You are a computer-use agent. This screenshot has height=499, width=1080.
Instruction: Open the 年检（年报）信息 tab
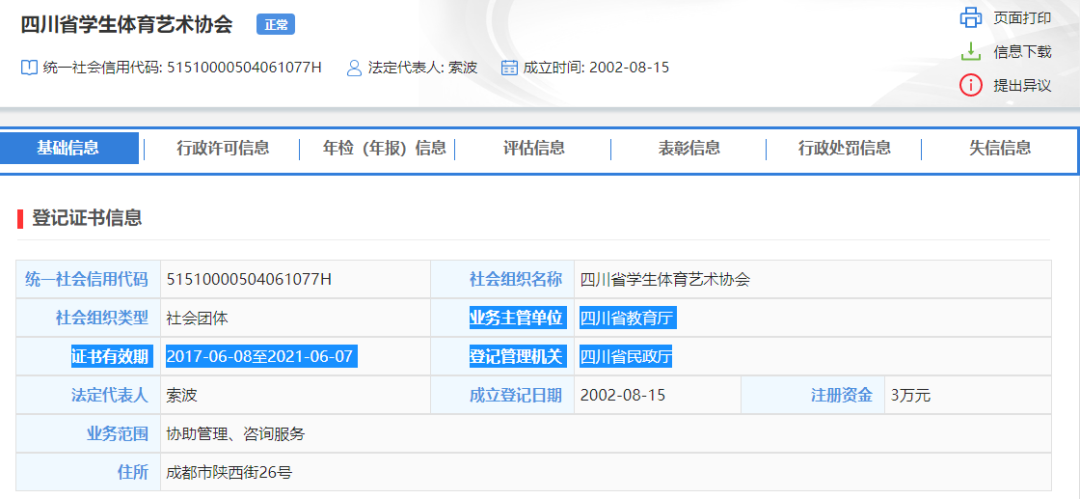(384, 147)
